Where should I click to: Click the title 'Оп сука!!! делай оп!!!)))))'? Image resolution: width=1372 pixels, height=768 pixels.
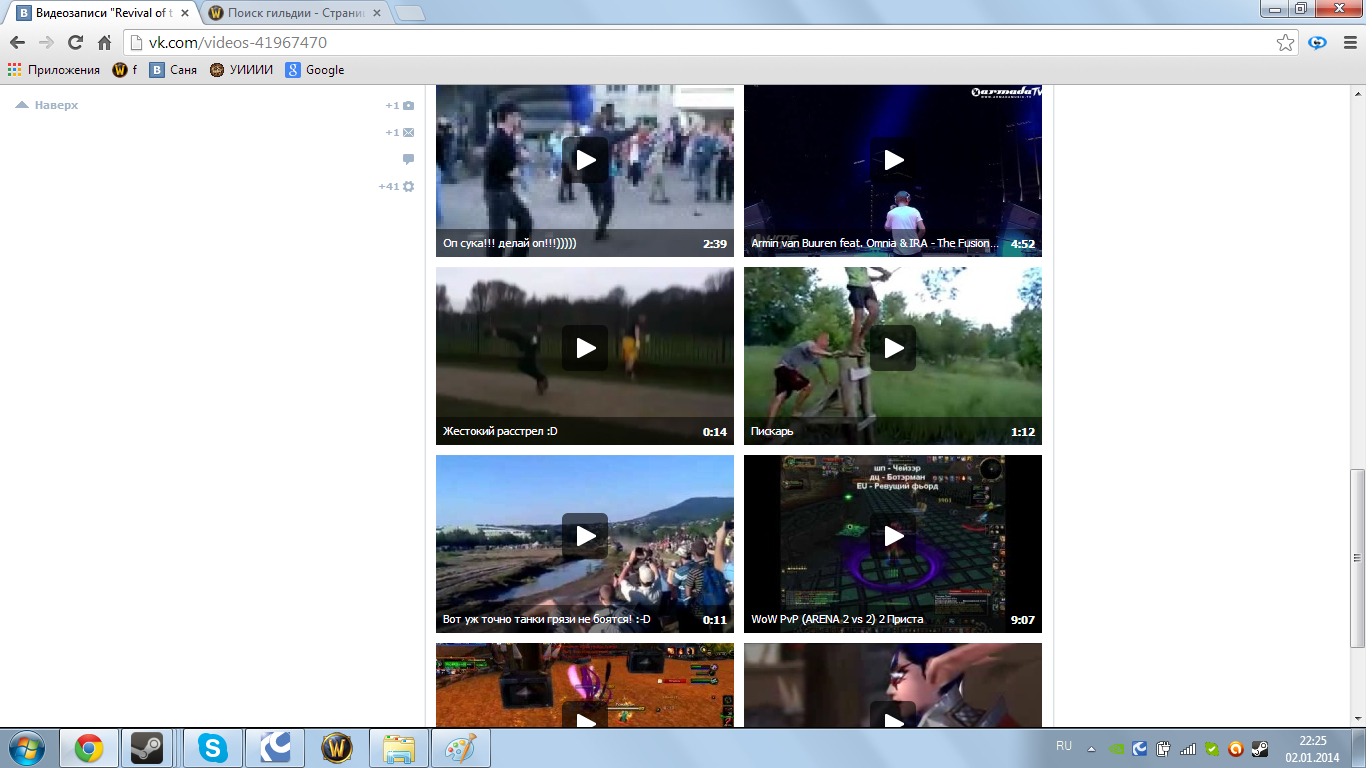[x=510, y=243]
